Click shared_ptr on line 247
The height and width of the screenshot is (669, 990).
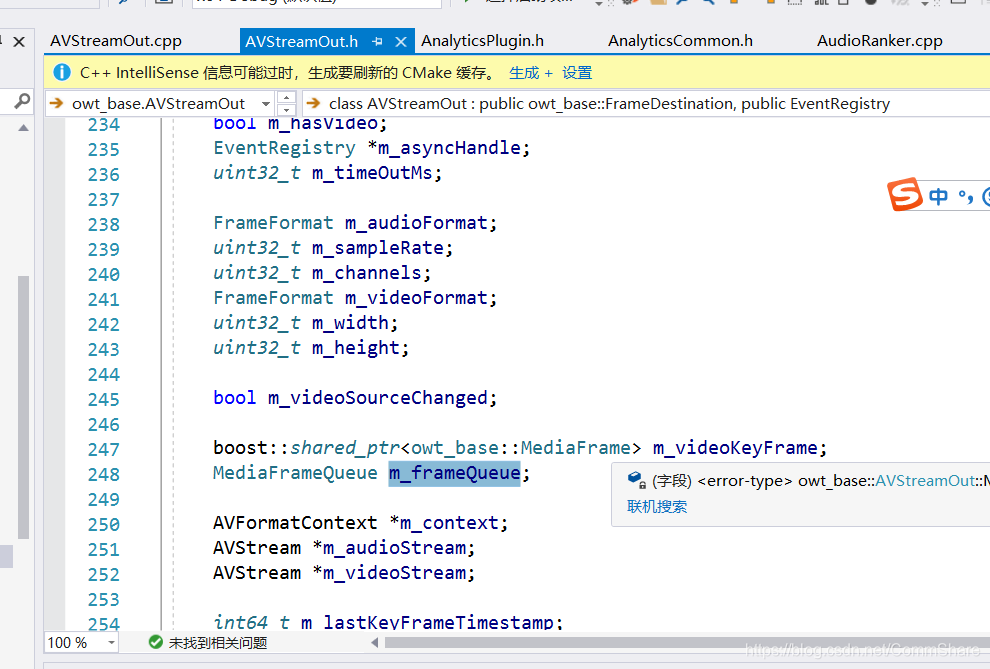(344, 448)
